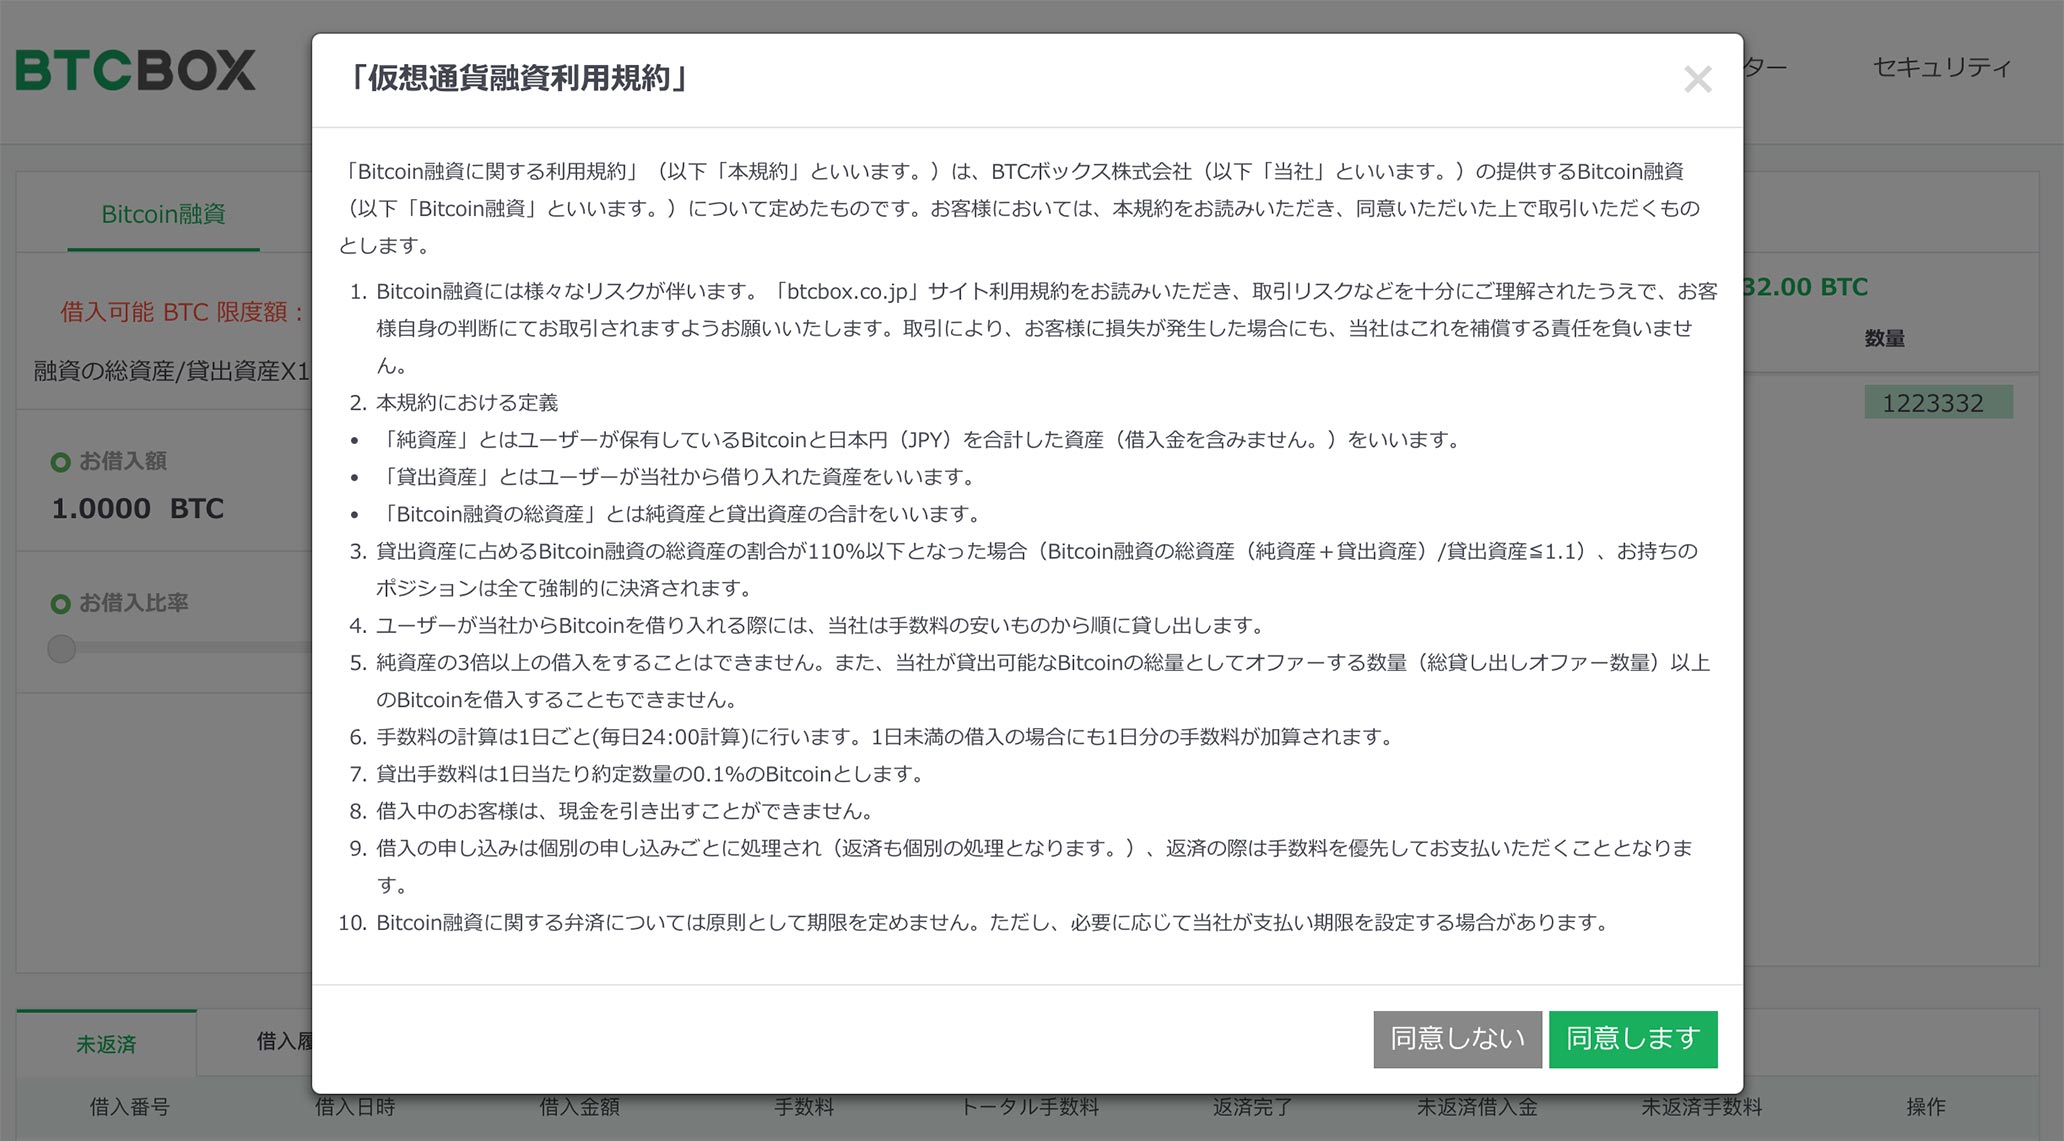Click the 操作 column header
Screen dimensions: 2064x1141
(1926, 1107)
